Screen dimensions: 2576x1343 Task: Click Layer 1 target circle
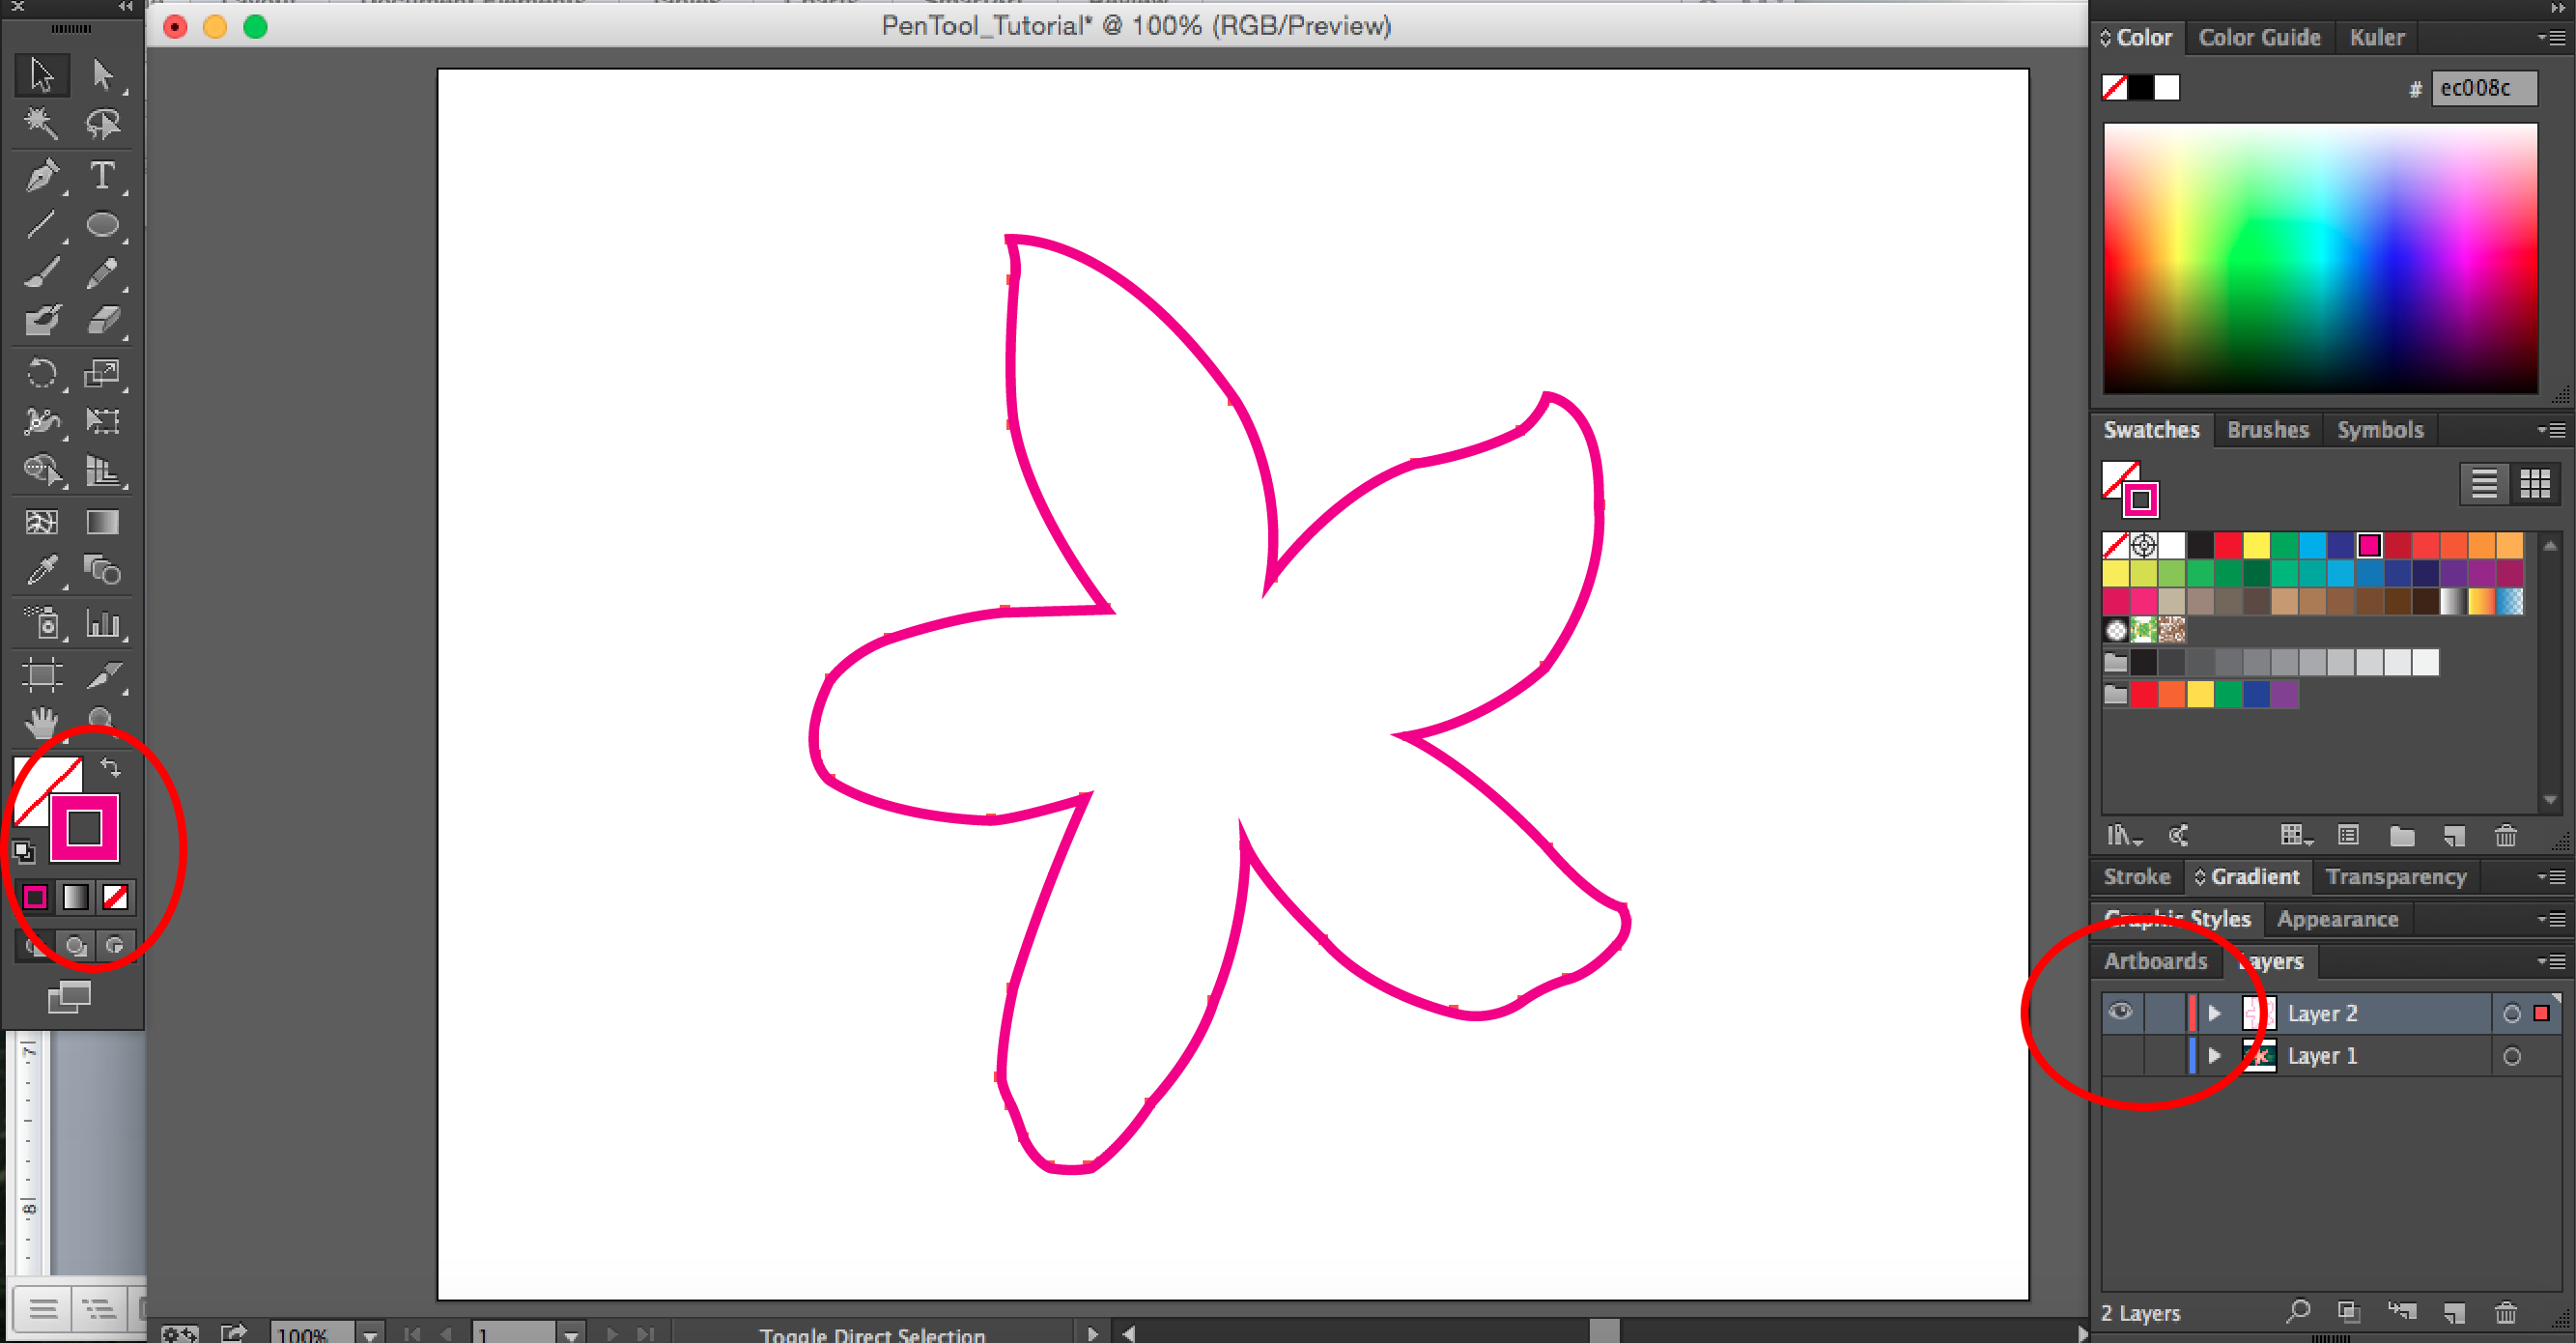coord(2511,1056)
